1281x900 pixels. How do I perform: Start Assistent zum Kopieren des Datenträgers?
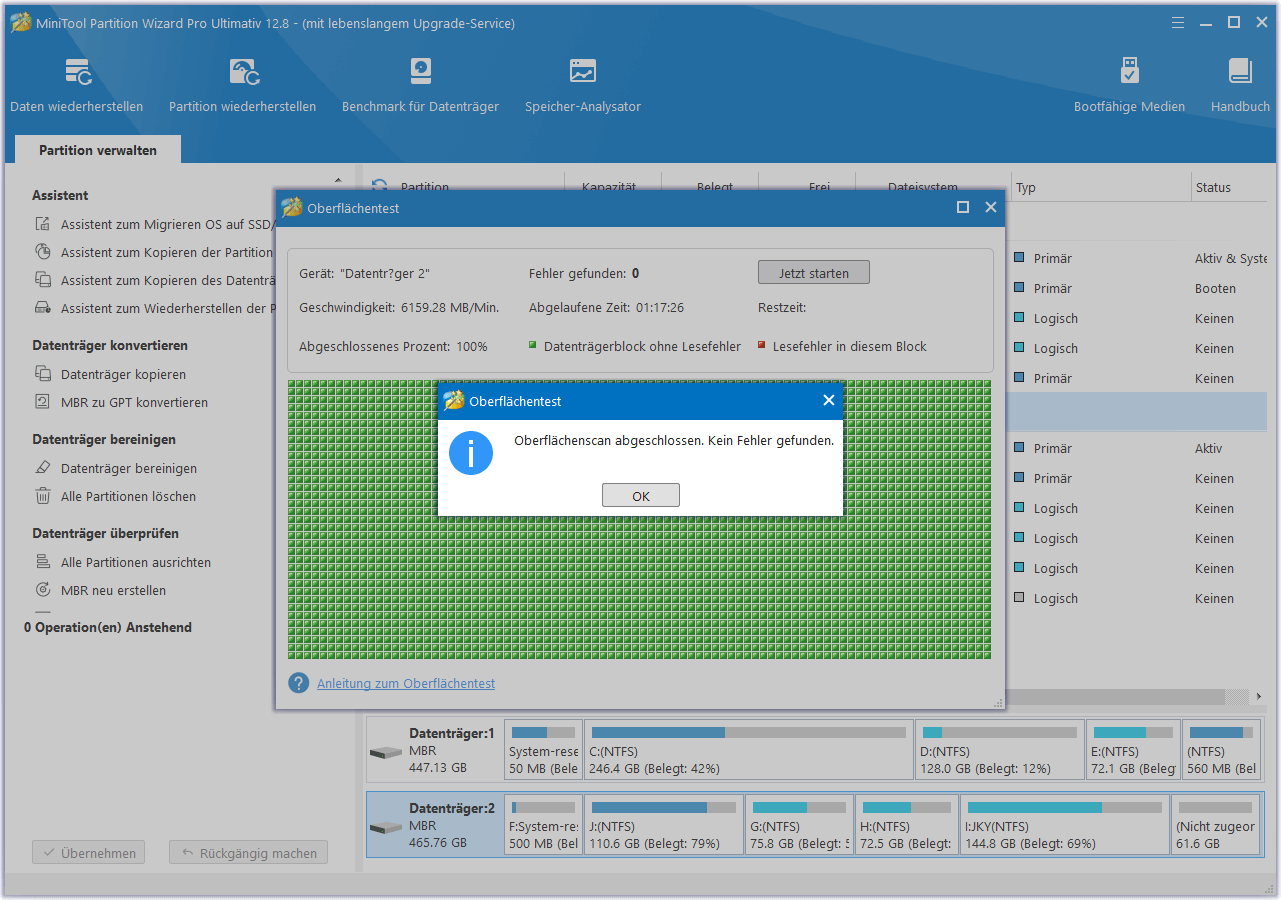click(154, 281)
